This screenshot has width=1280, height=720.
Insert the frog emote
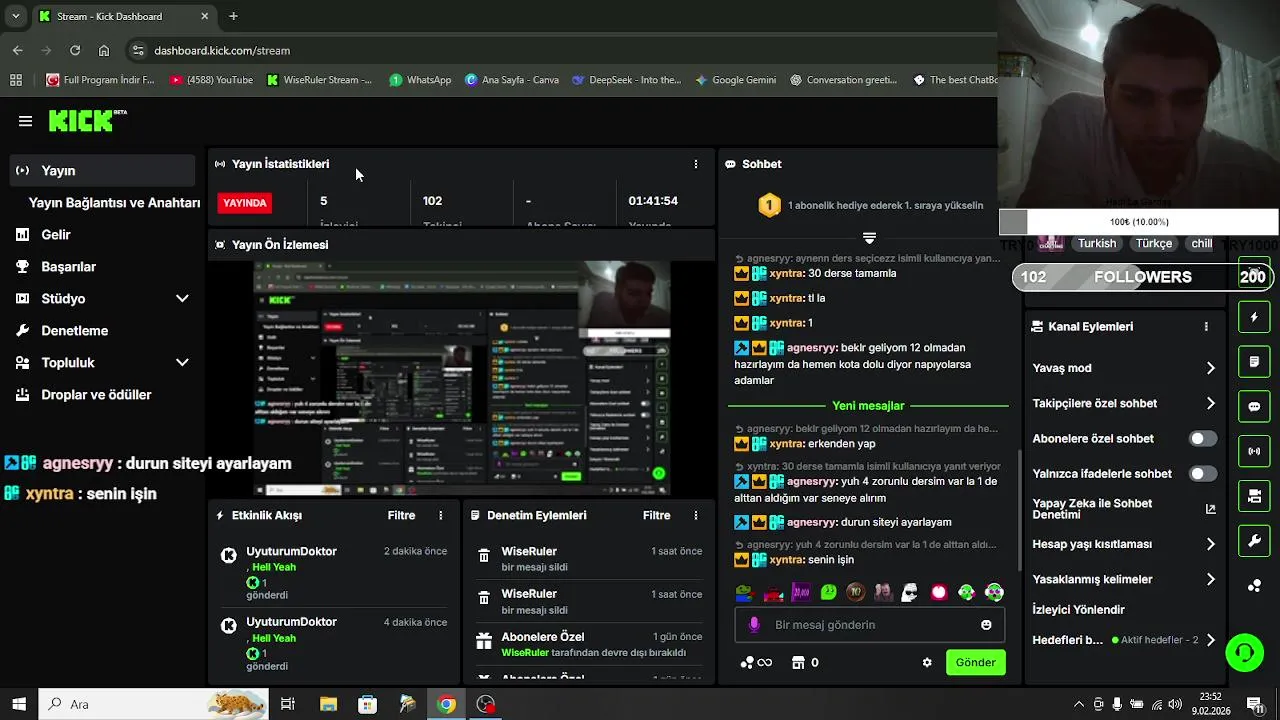coord(744,592)
